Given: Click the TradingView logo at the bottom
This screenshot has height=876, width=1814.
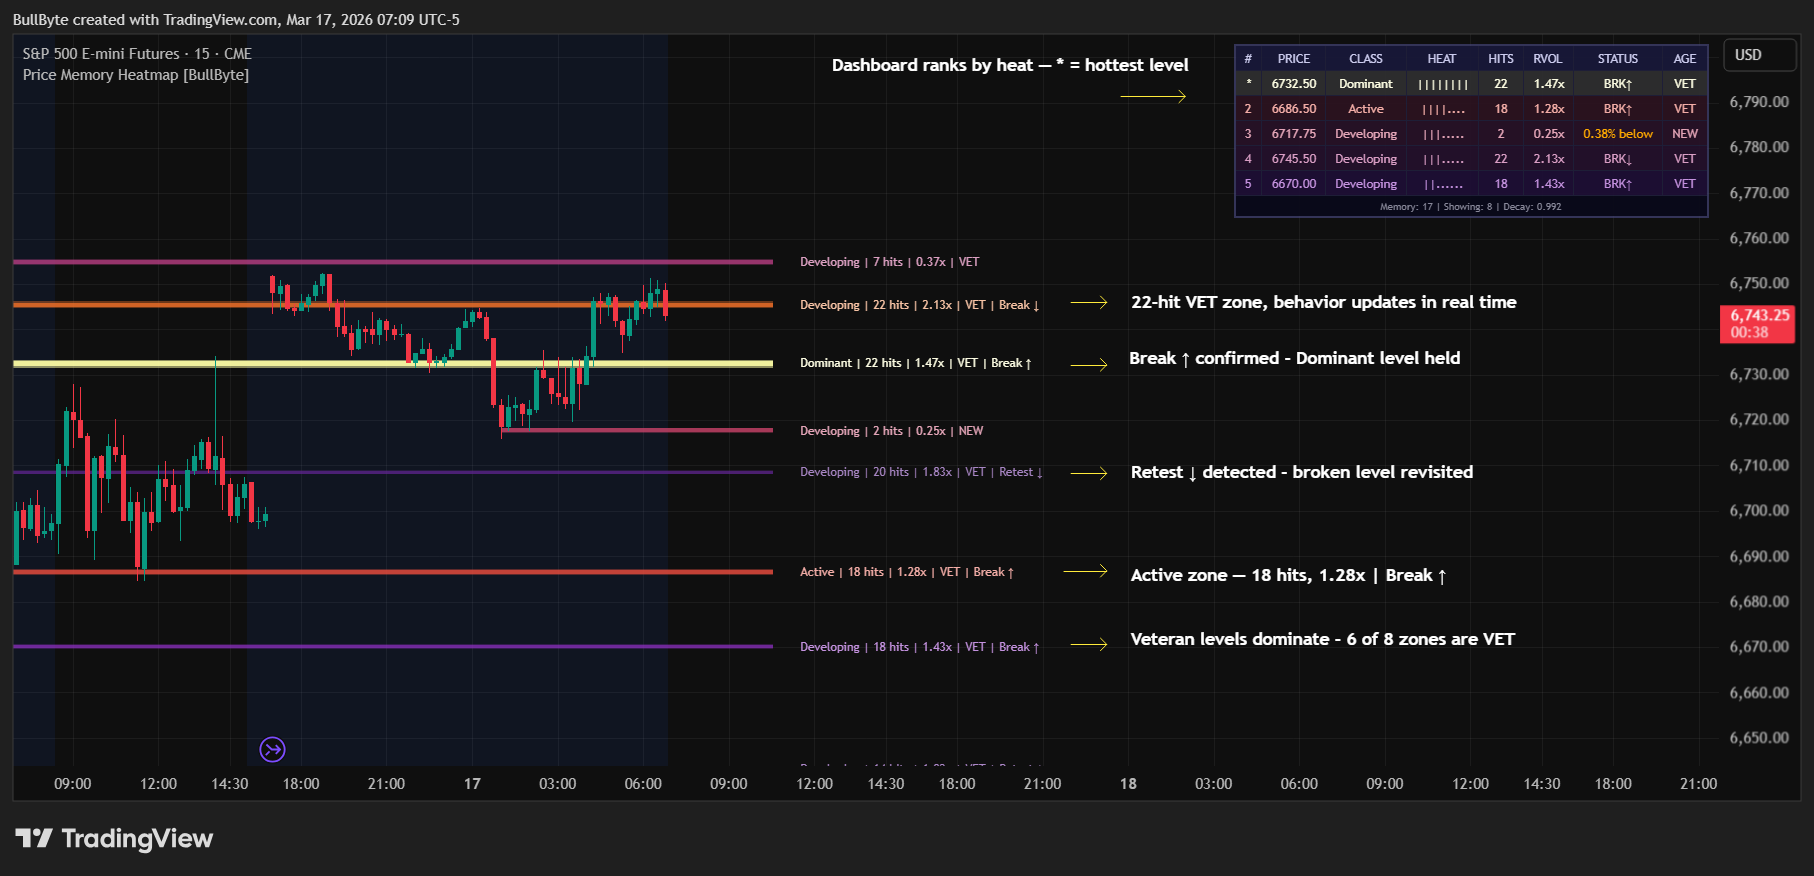Looking at the screenshot, I should [114, 838].
